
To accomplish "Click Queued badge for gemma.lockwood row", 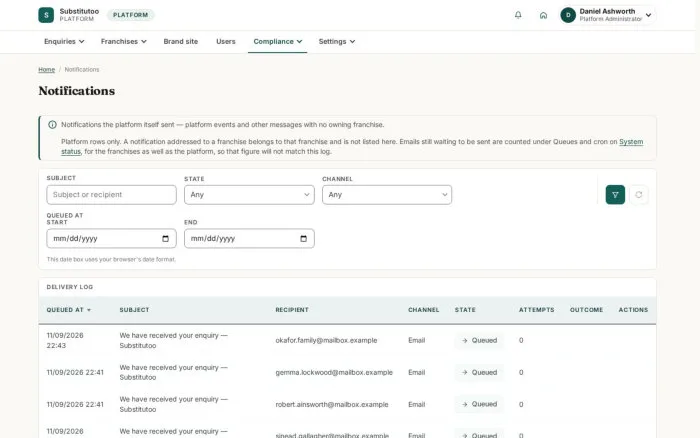I will click(479, 372).
